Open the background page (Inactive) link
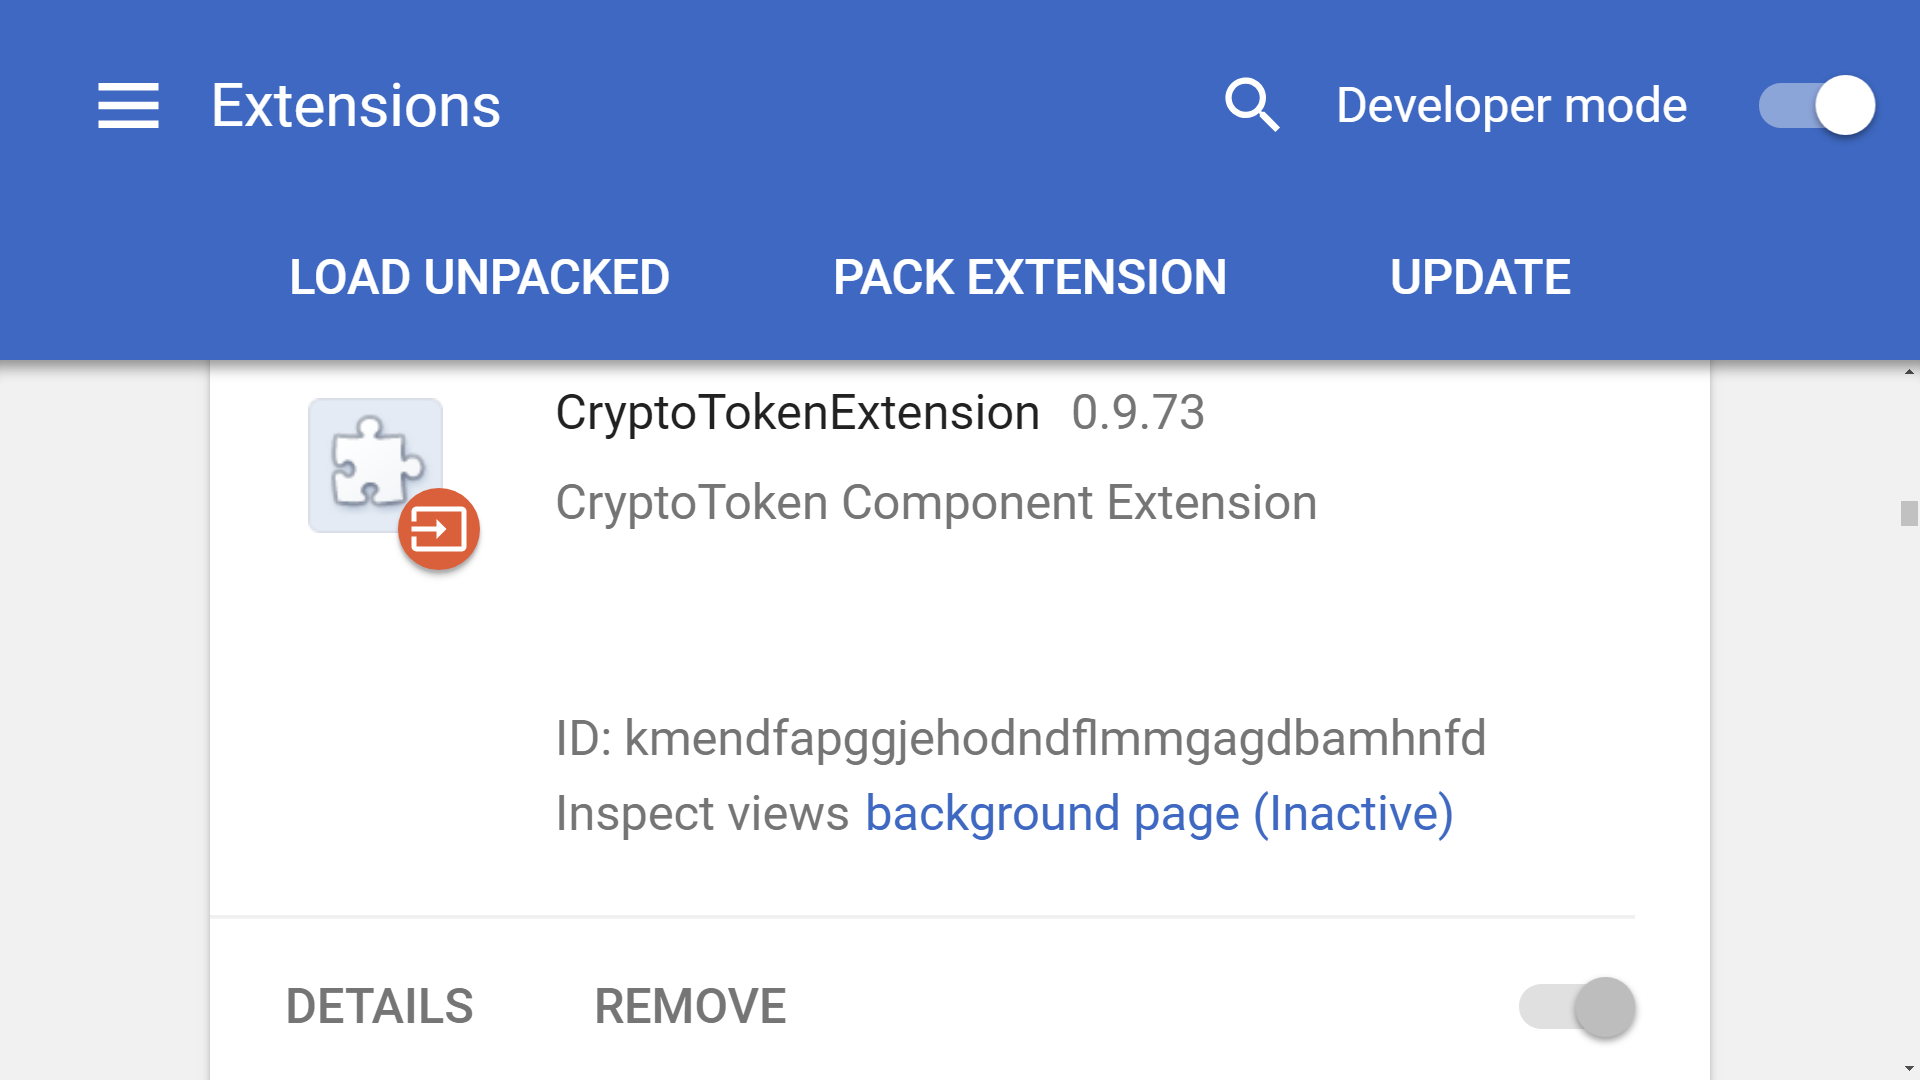 (x=1159, y=813)
